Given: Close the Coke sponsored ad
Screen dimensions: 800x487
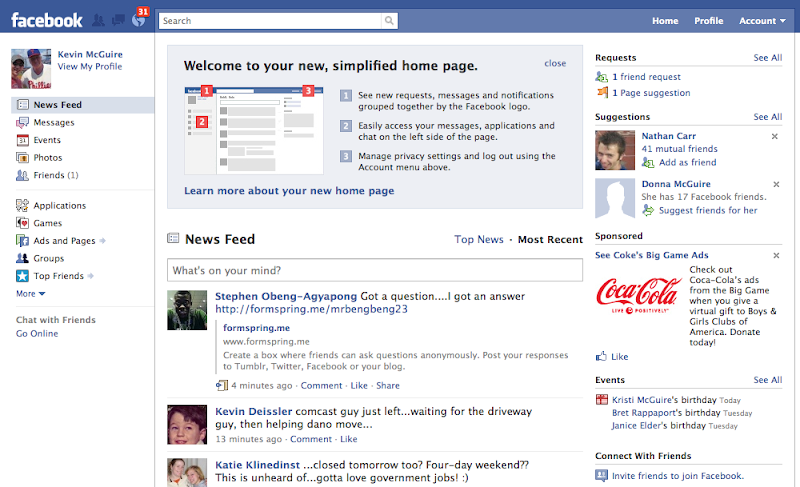Looking at the screenshot, I should pyautogui.click(x=776, y=255).
